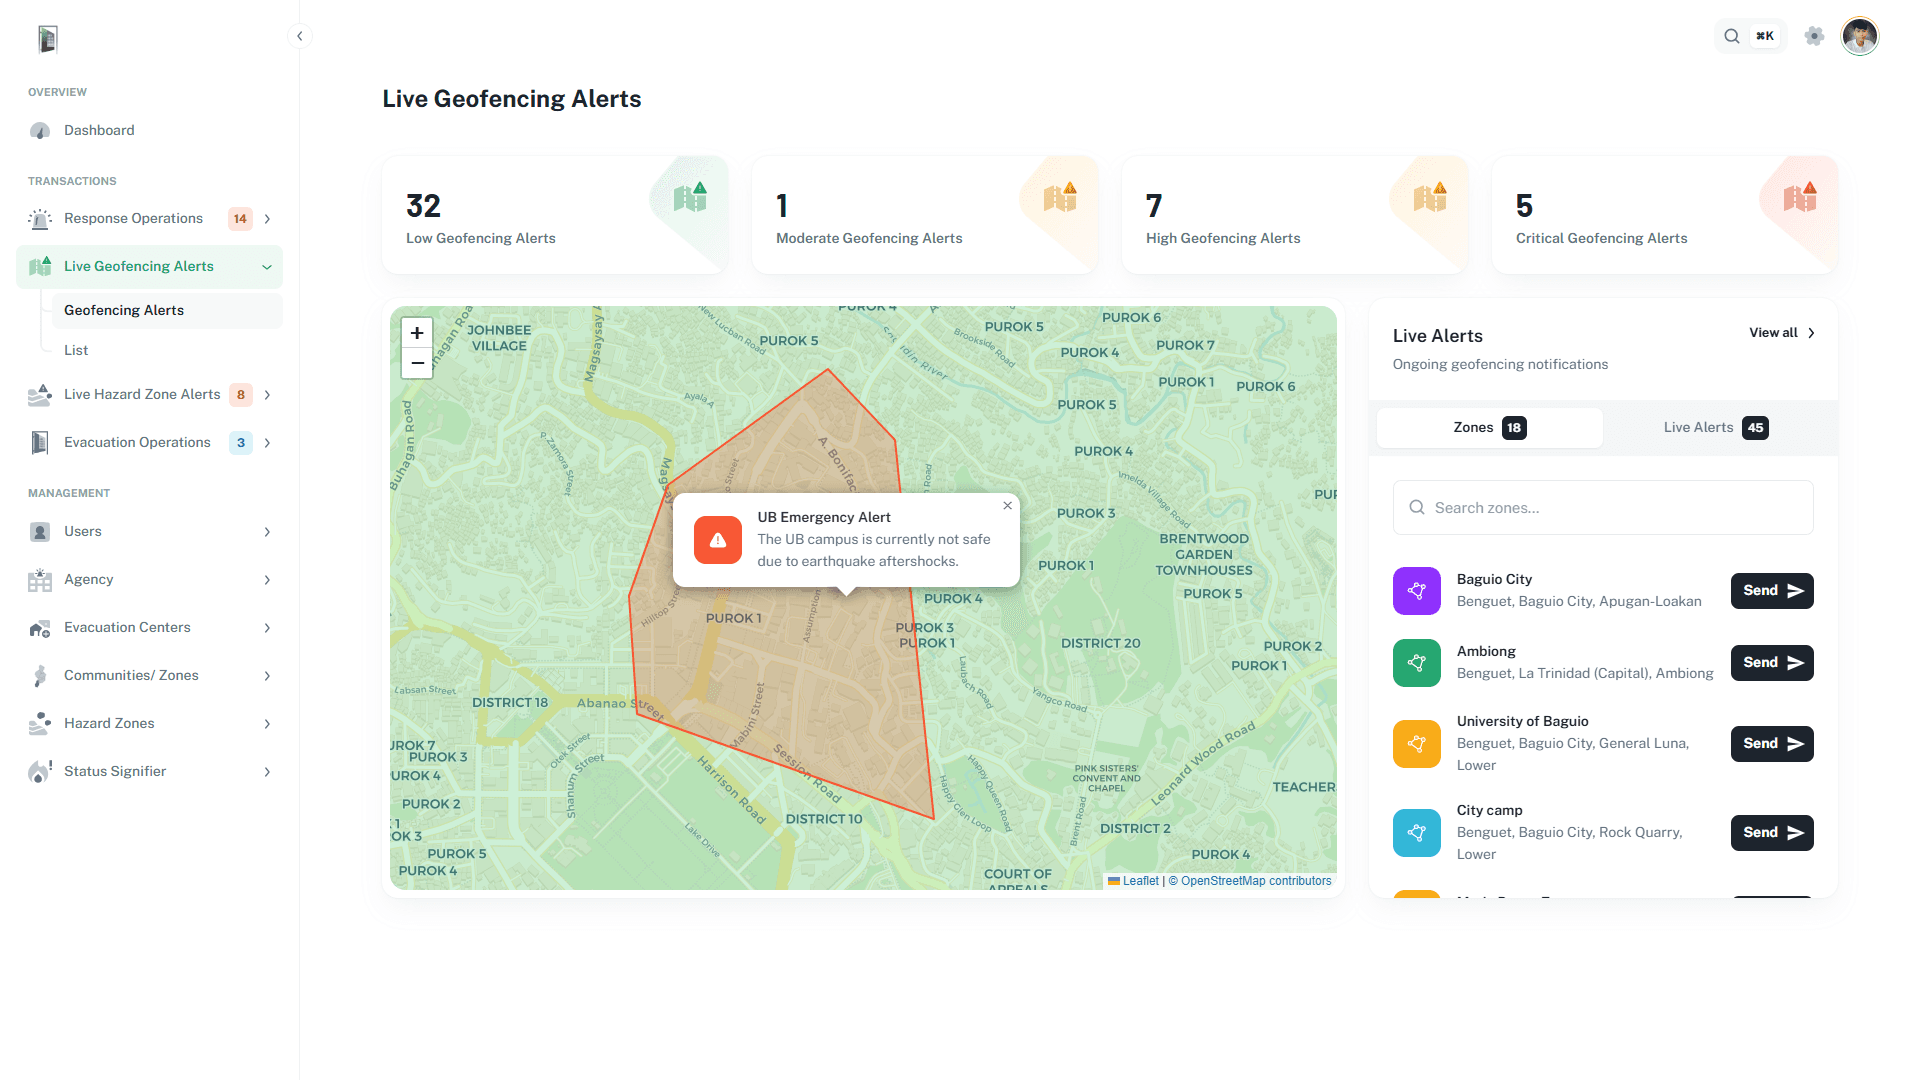
Task: Click the Hazard Zones icon
Action: [x=40, y=724]
